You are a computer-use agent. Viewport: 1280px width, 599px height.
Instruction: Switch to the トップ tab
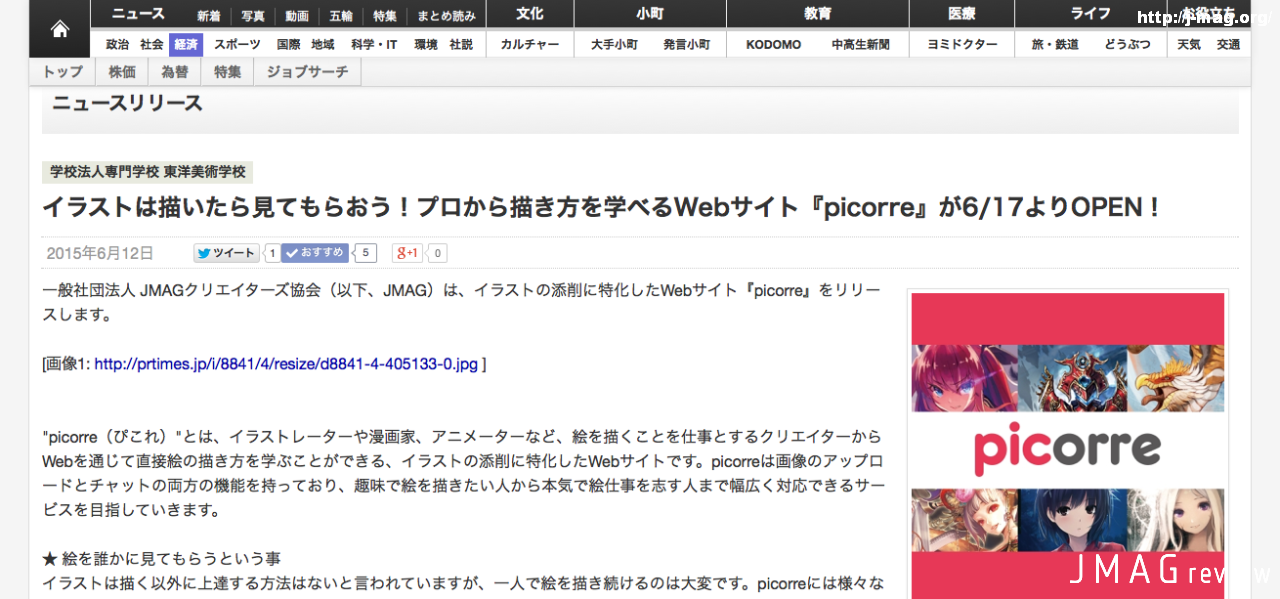(x=63, y=72)
